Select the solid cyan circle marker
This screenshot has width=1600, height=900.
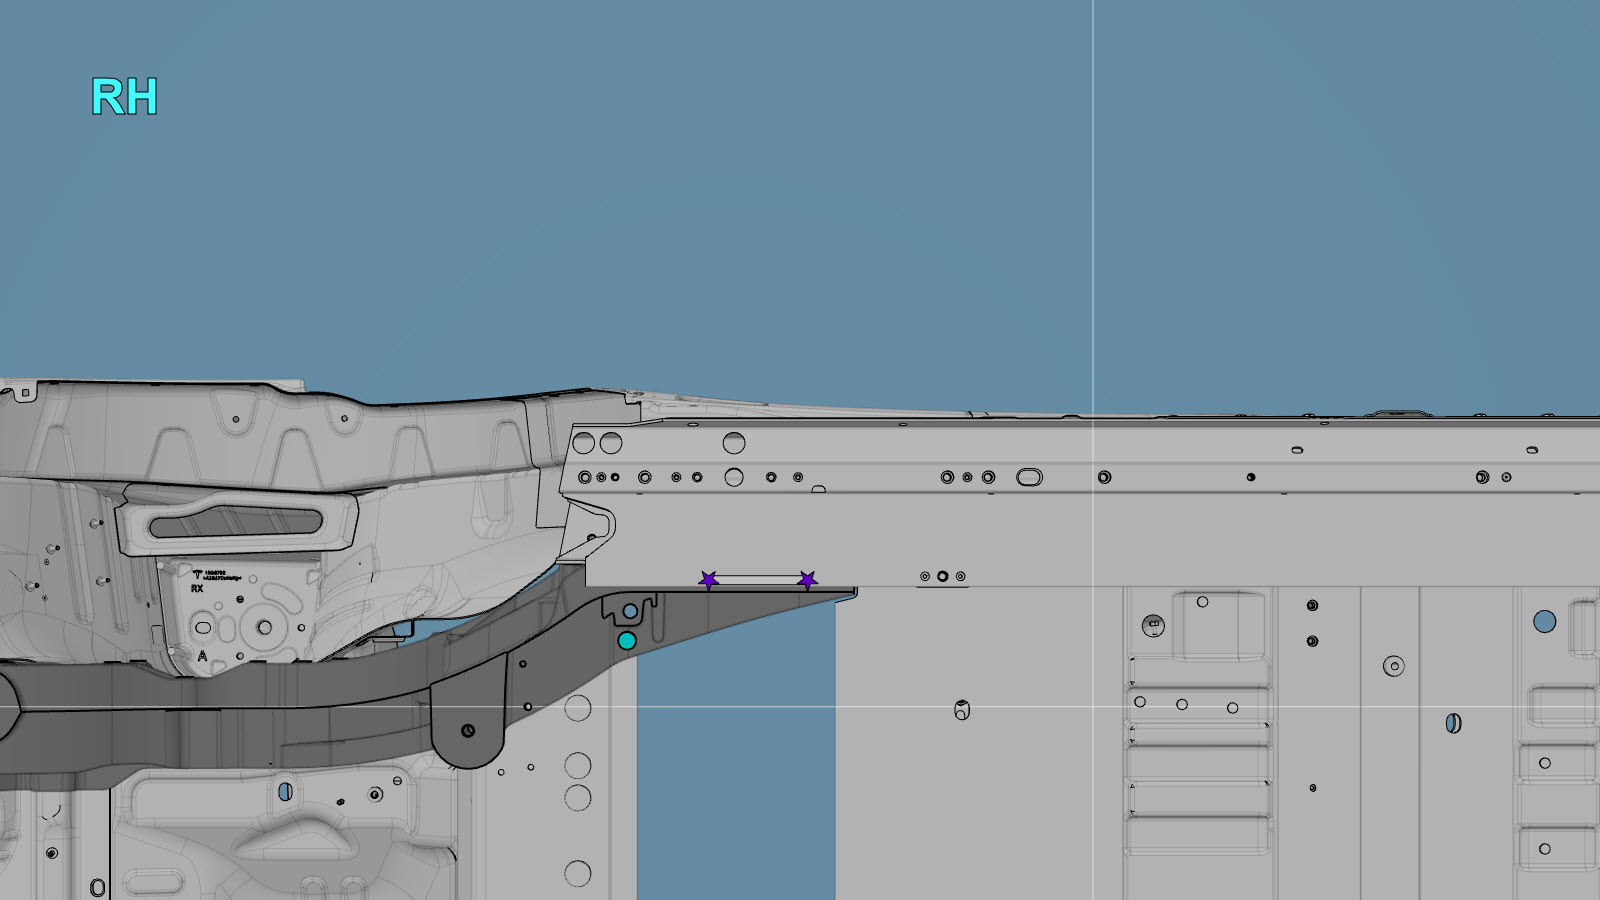tap(627, 641)
